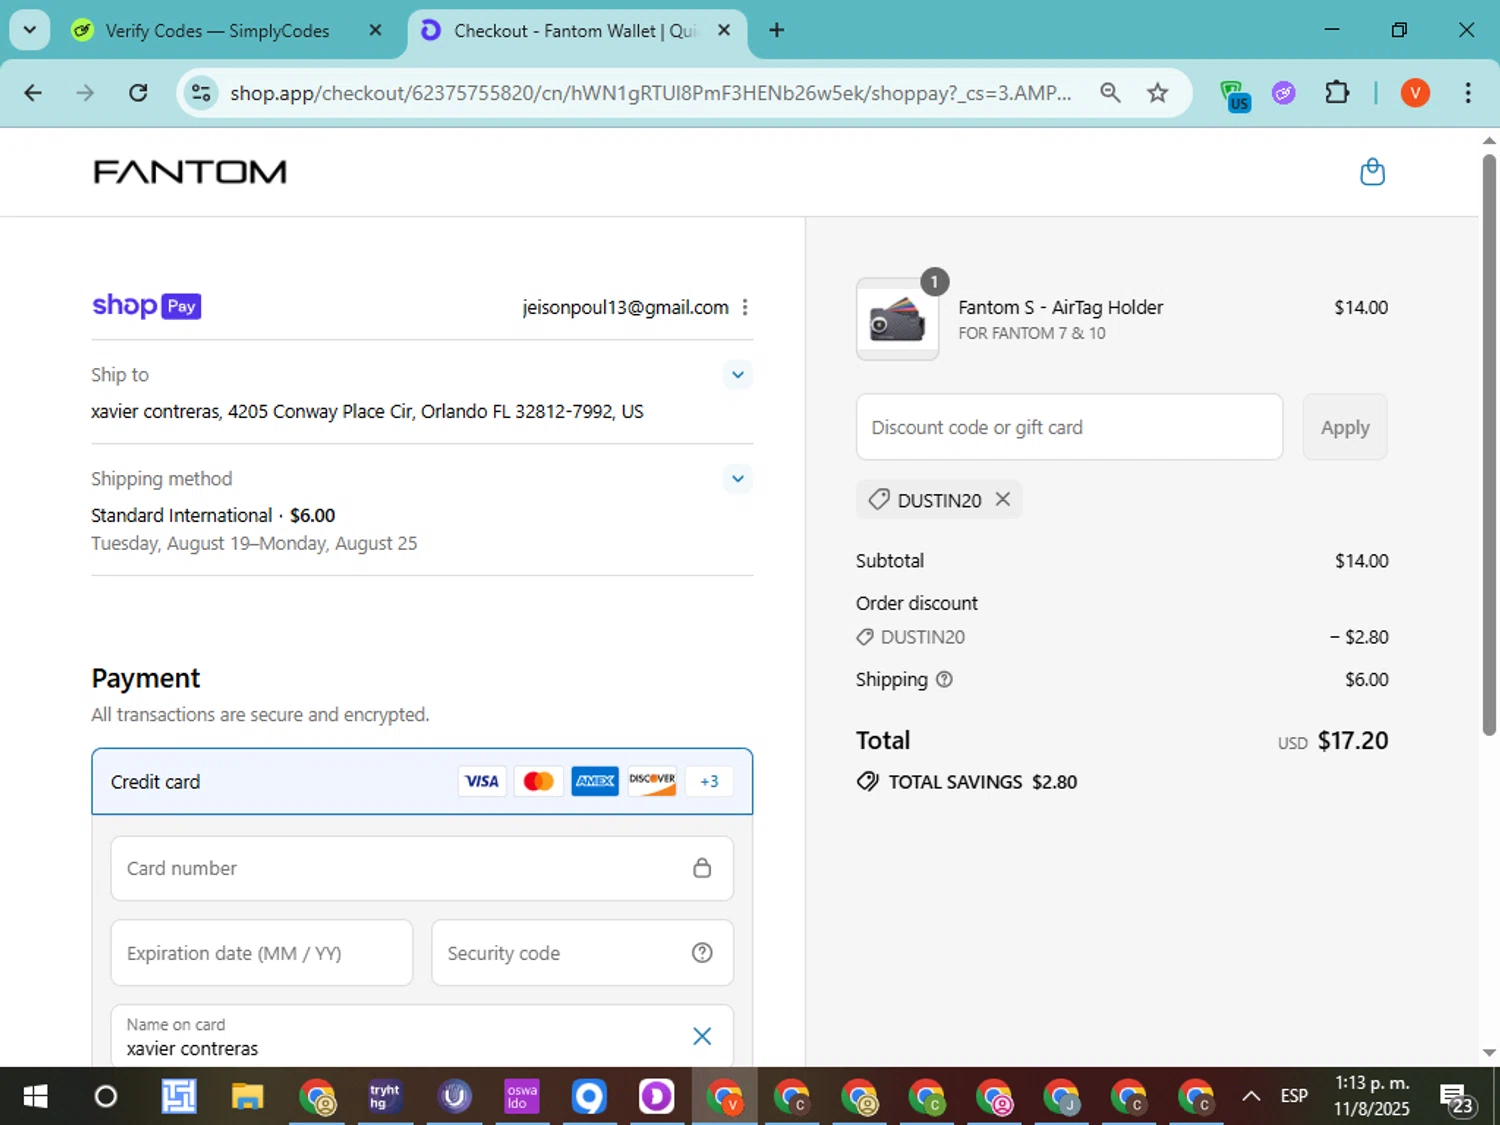Focus the Security code field
Viewport: 1500px width, 1125px height.
(582, 953)
